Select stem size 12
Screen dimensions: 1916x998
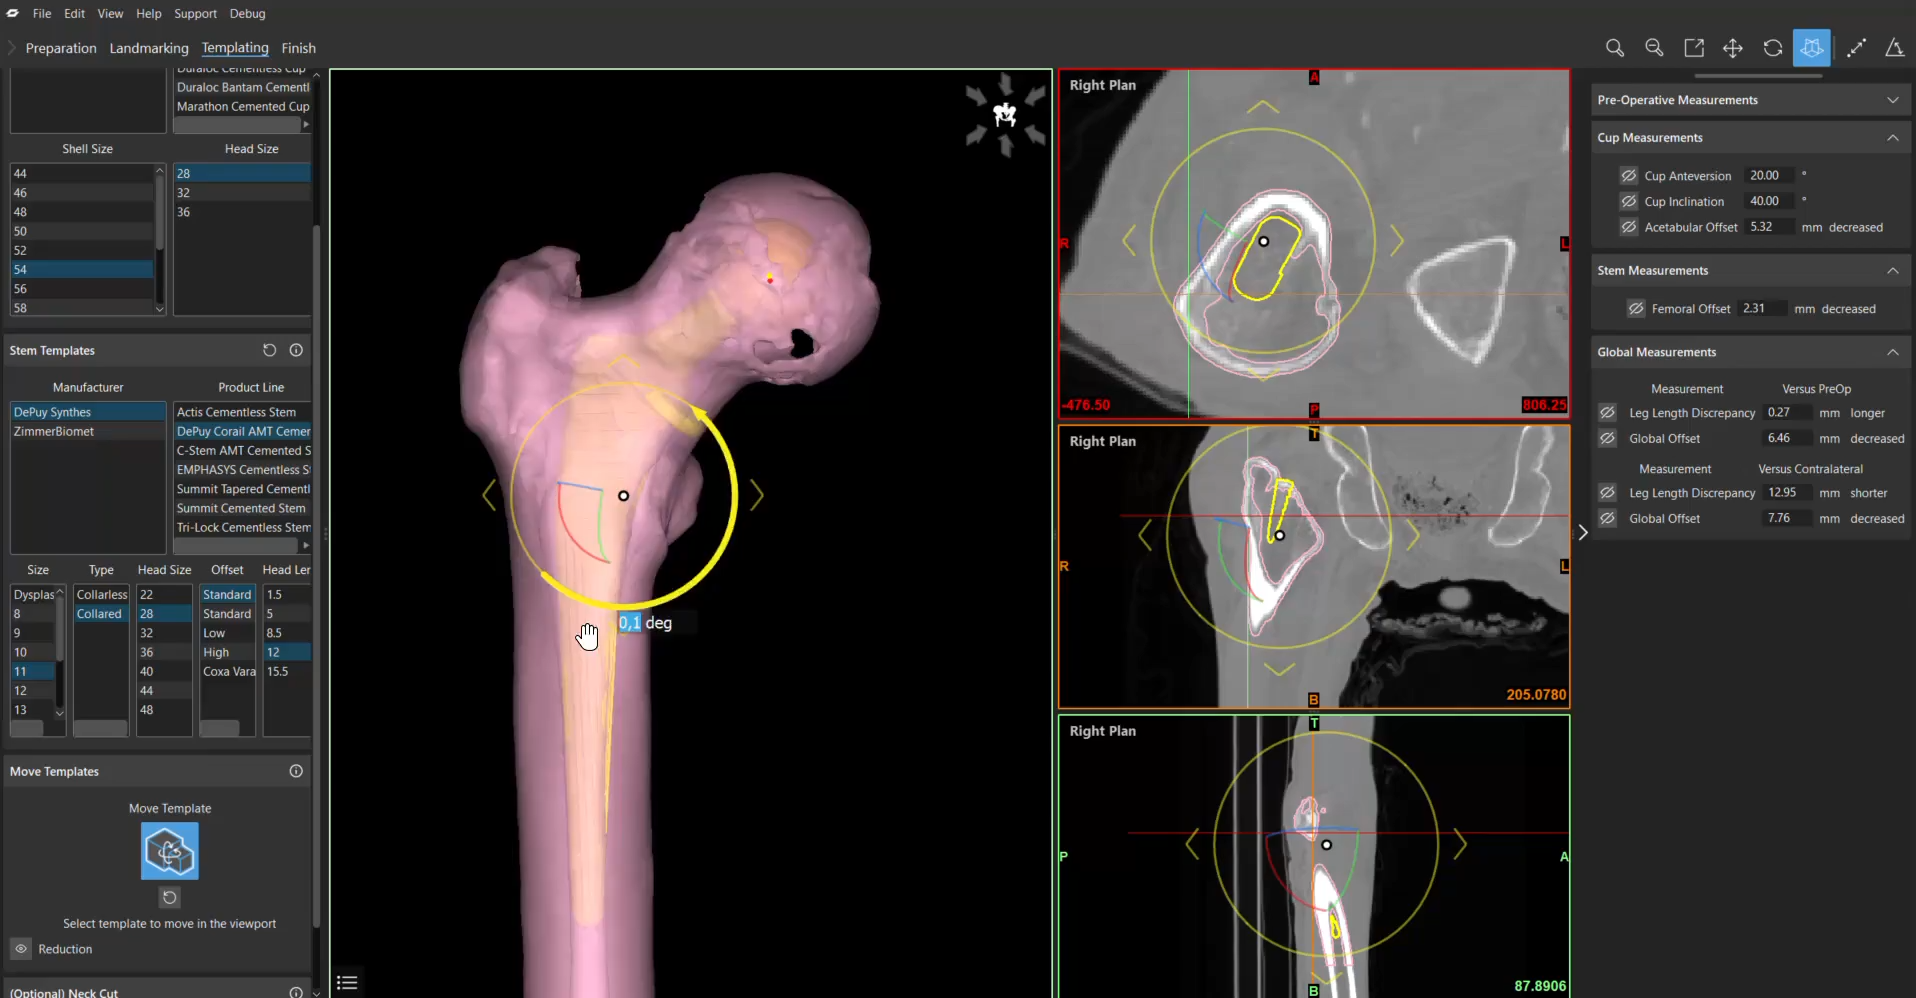[x=33, y=690]
